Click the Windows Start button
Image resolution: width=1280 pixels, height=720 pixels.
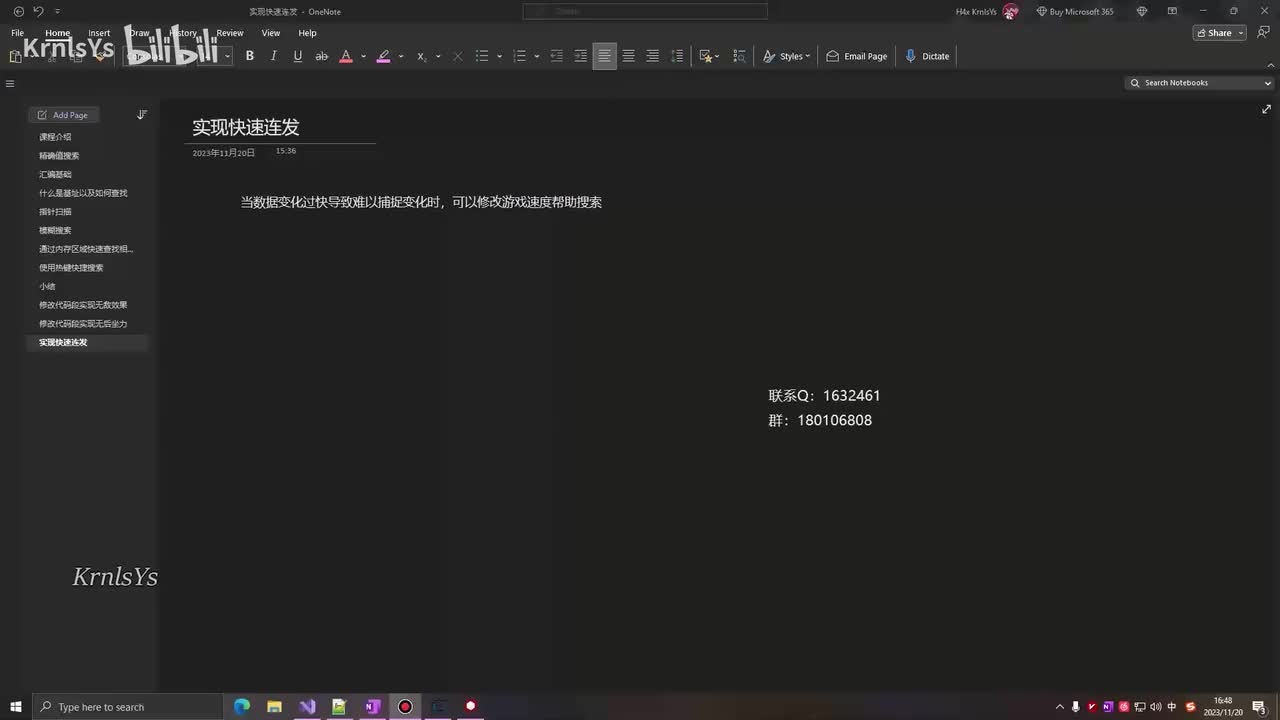point(15,707)
